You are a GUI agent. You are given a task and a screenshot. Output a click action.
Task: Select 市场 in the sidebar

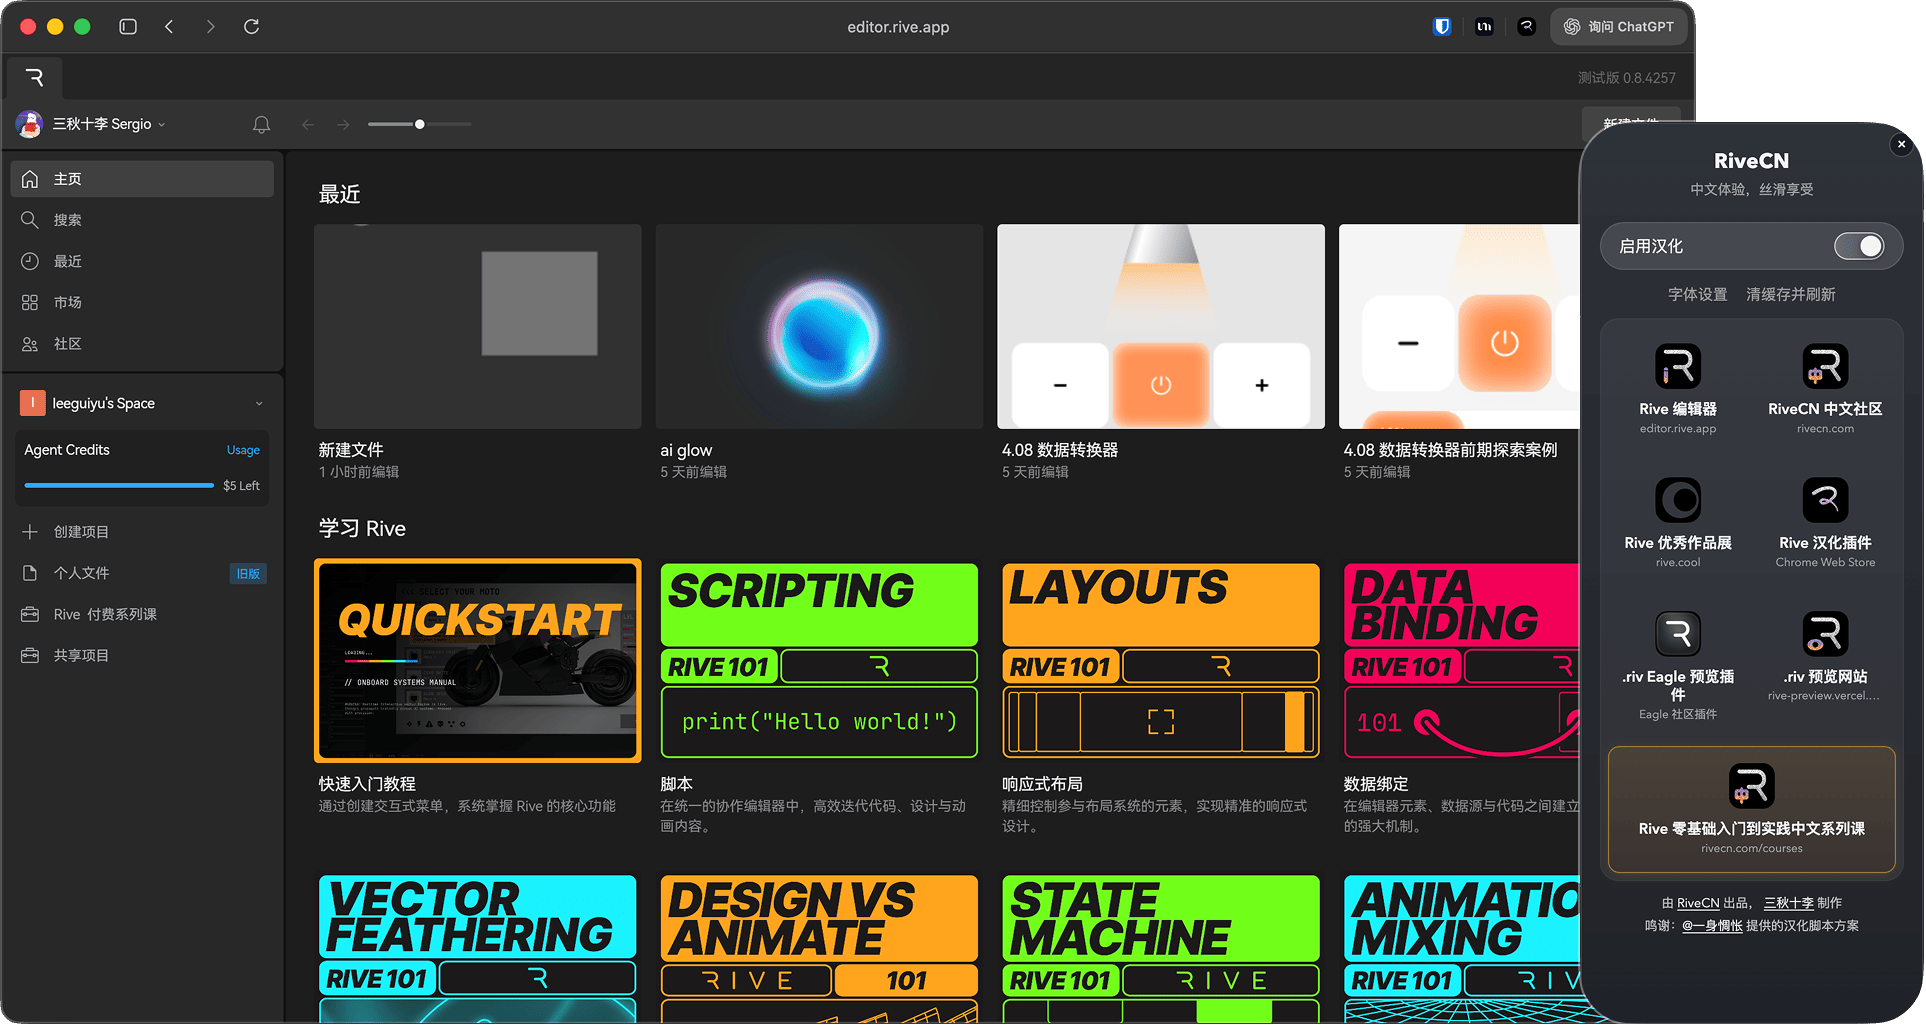click(x=67, y=302)
